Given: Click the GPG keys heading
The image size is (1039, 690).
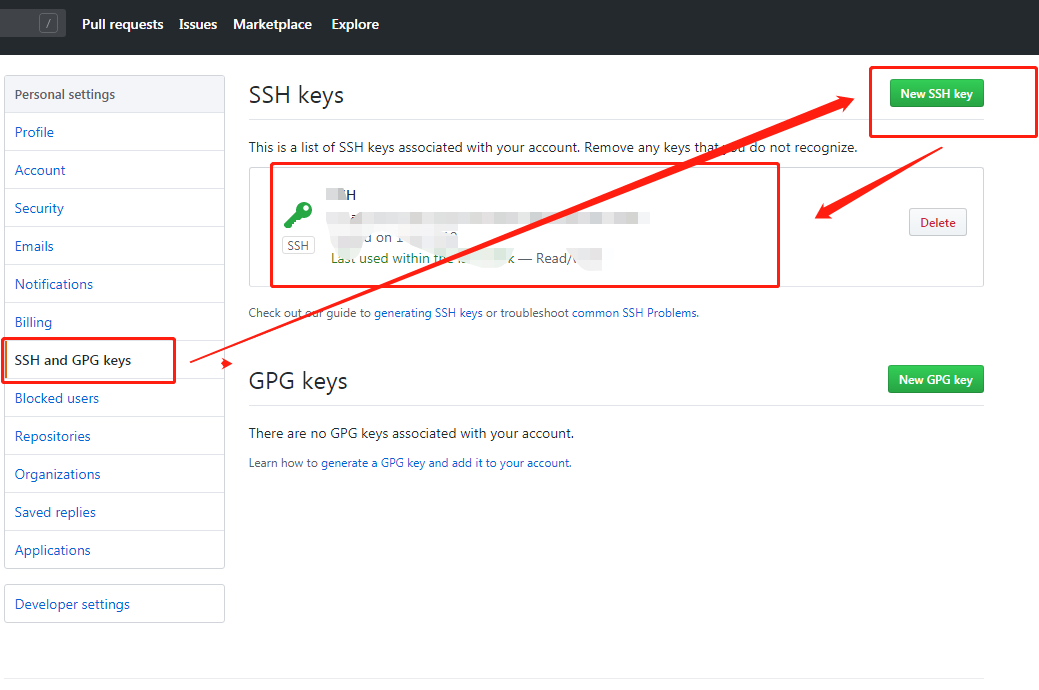Looking at the screenshot, I should [298, 381].
